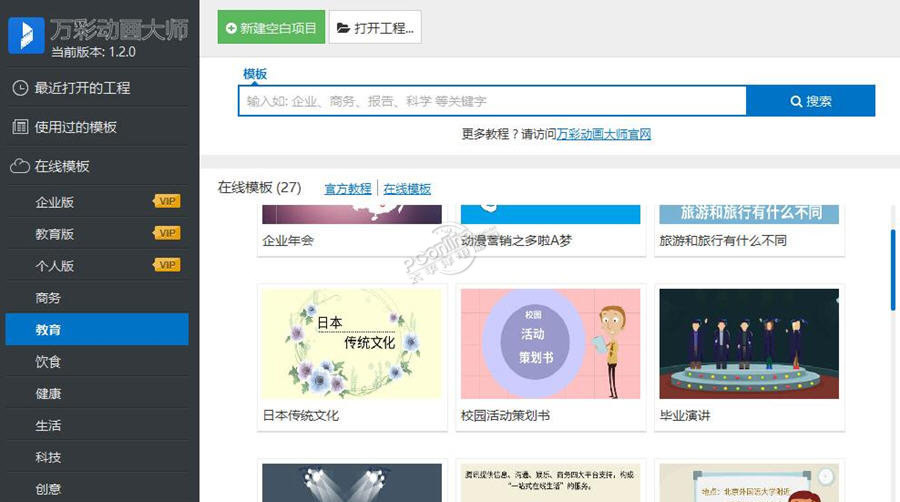Open the 企业年会 template thumbnail
This screenshot has height=502, width=900.
click(x=352, y=214)
